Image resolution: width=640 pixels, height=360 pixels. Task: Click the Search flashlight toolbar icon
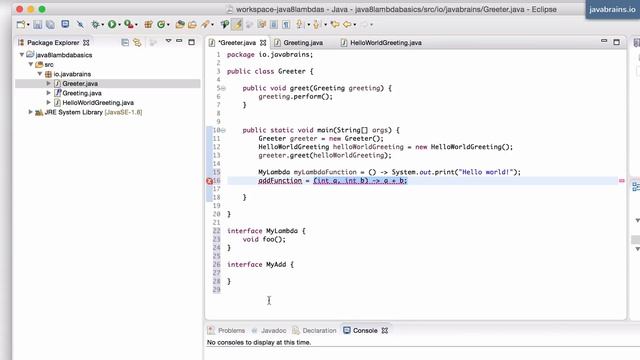tap(205, 24)
